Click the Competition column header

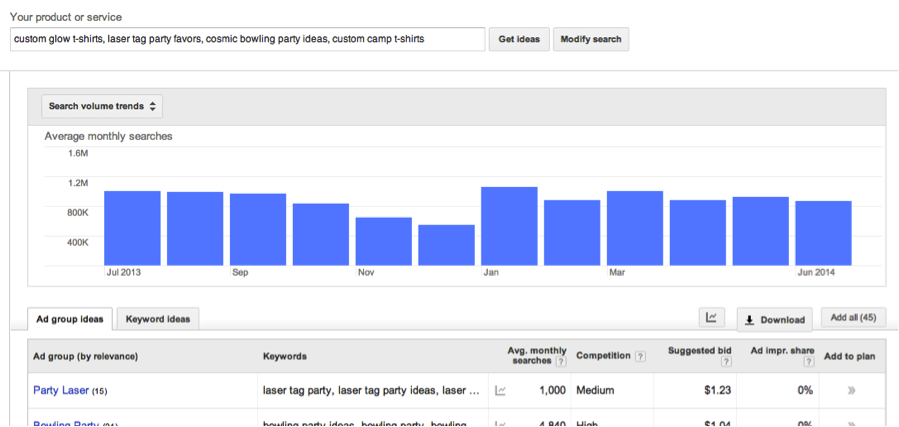pyautogui.click(x=603, y=355)
